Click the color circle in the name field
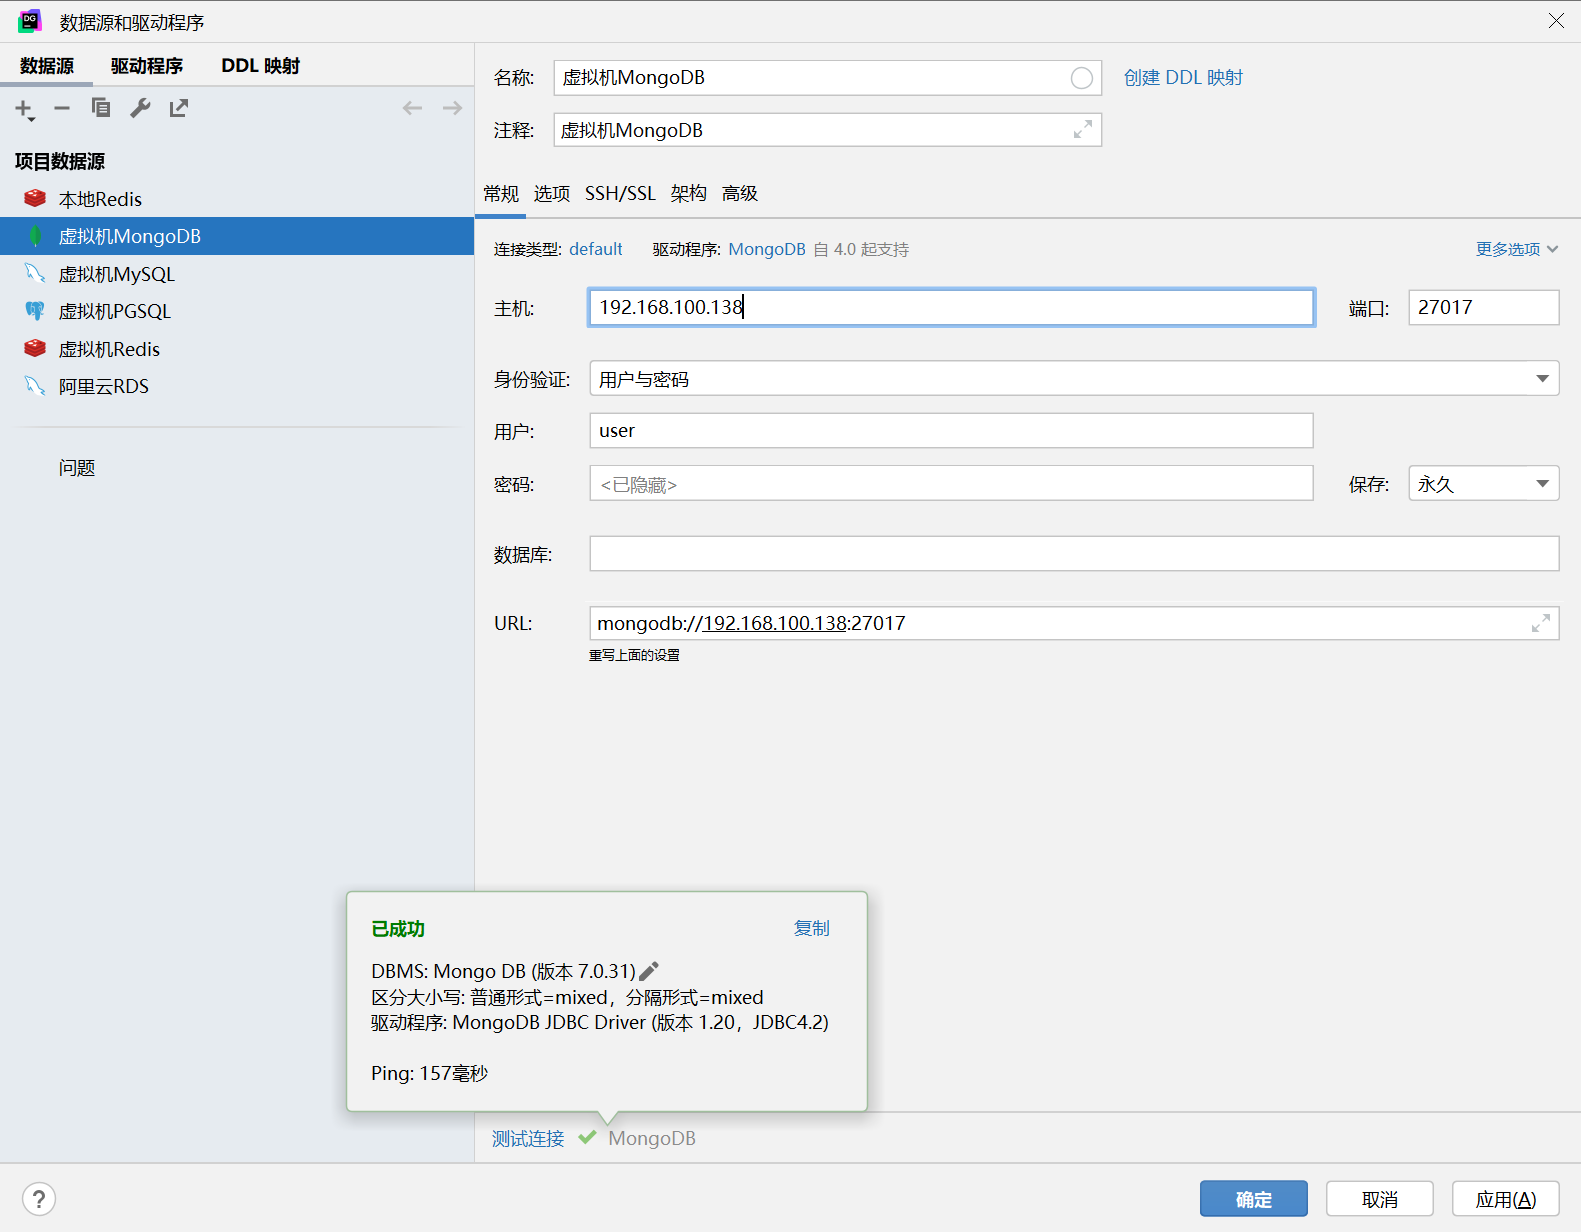The image size is (1581, 1232). pyautogui.click(x=1081, y=78)
